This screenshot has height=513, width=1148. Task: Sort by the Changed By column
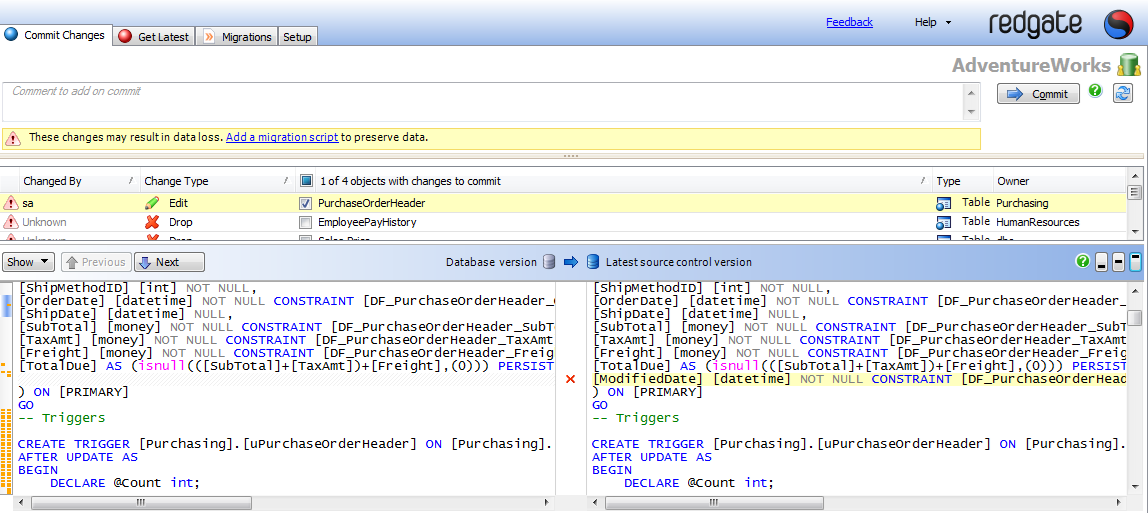(78, 181)
